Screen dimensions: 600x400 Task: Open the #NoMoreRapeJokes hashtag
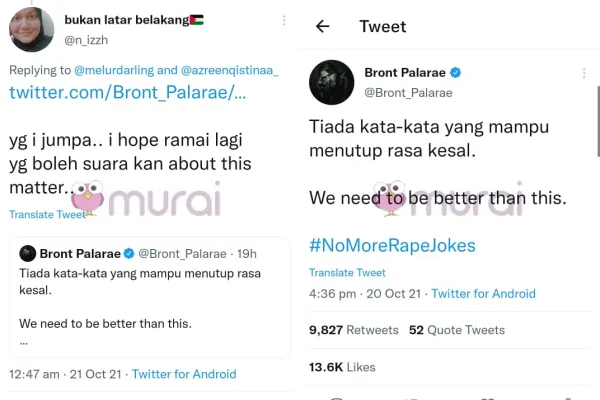pos(392,246)
